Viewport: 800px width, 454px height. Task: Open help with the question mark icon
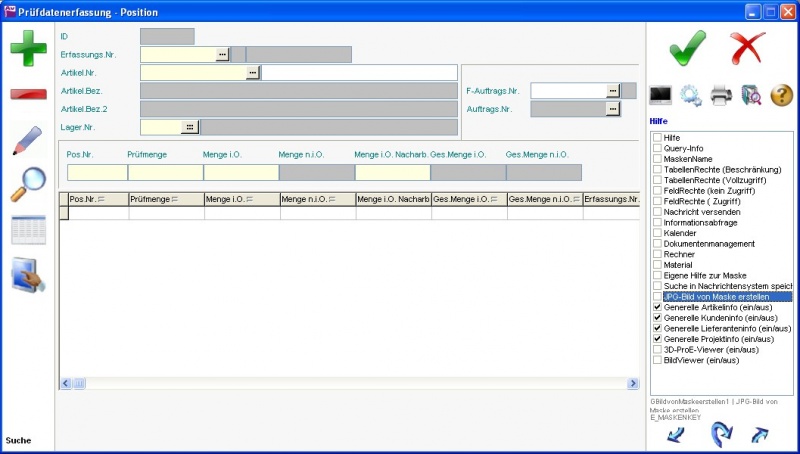pos(781,96)
